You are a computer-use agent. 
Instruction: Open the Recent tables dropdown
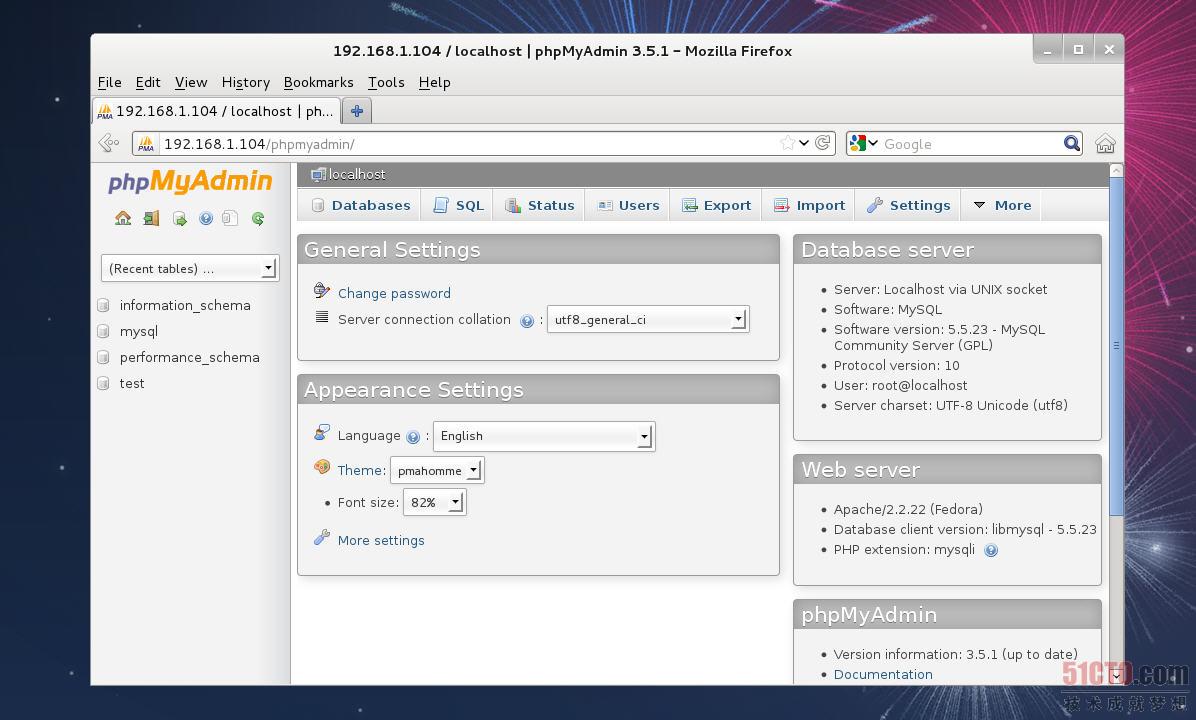190,268
